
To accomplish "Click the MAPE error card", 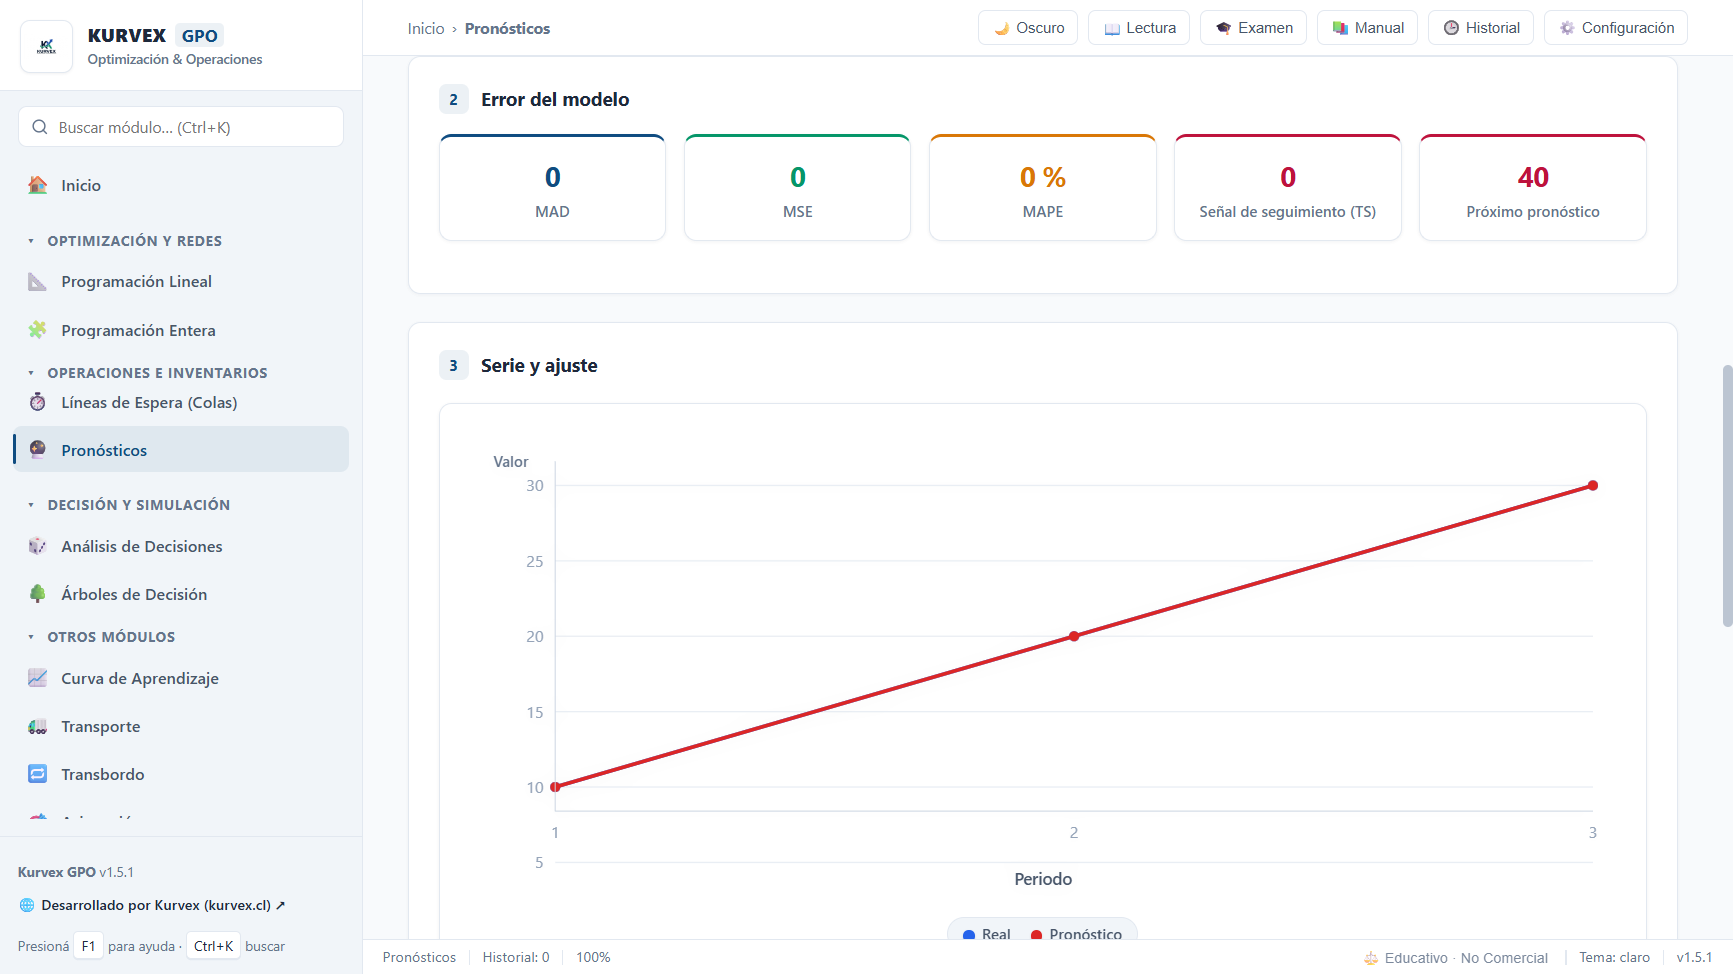I will coord(1043,188).
